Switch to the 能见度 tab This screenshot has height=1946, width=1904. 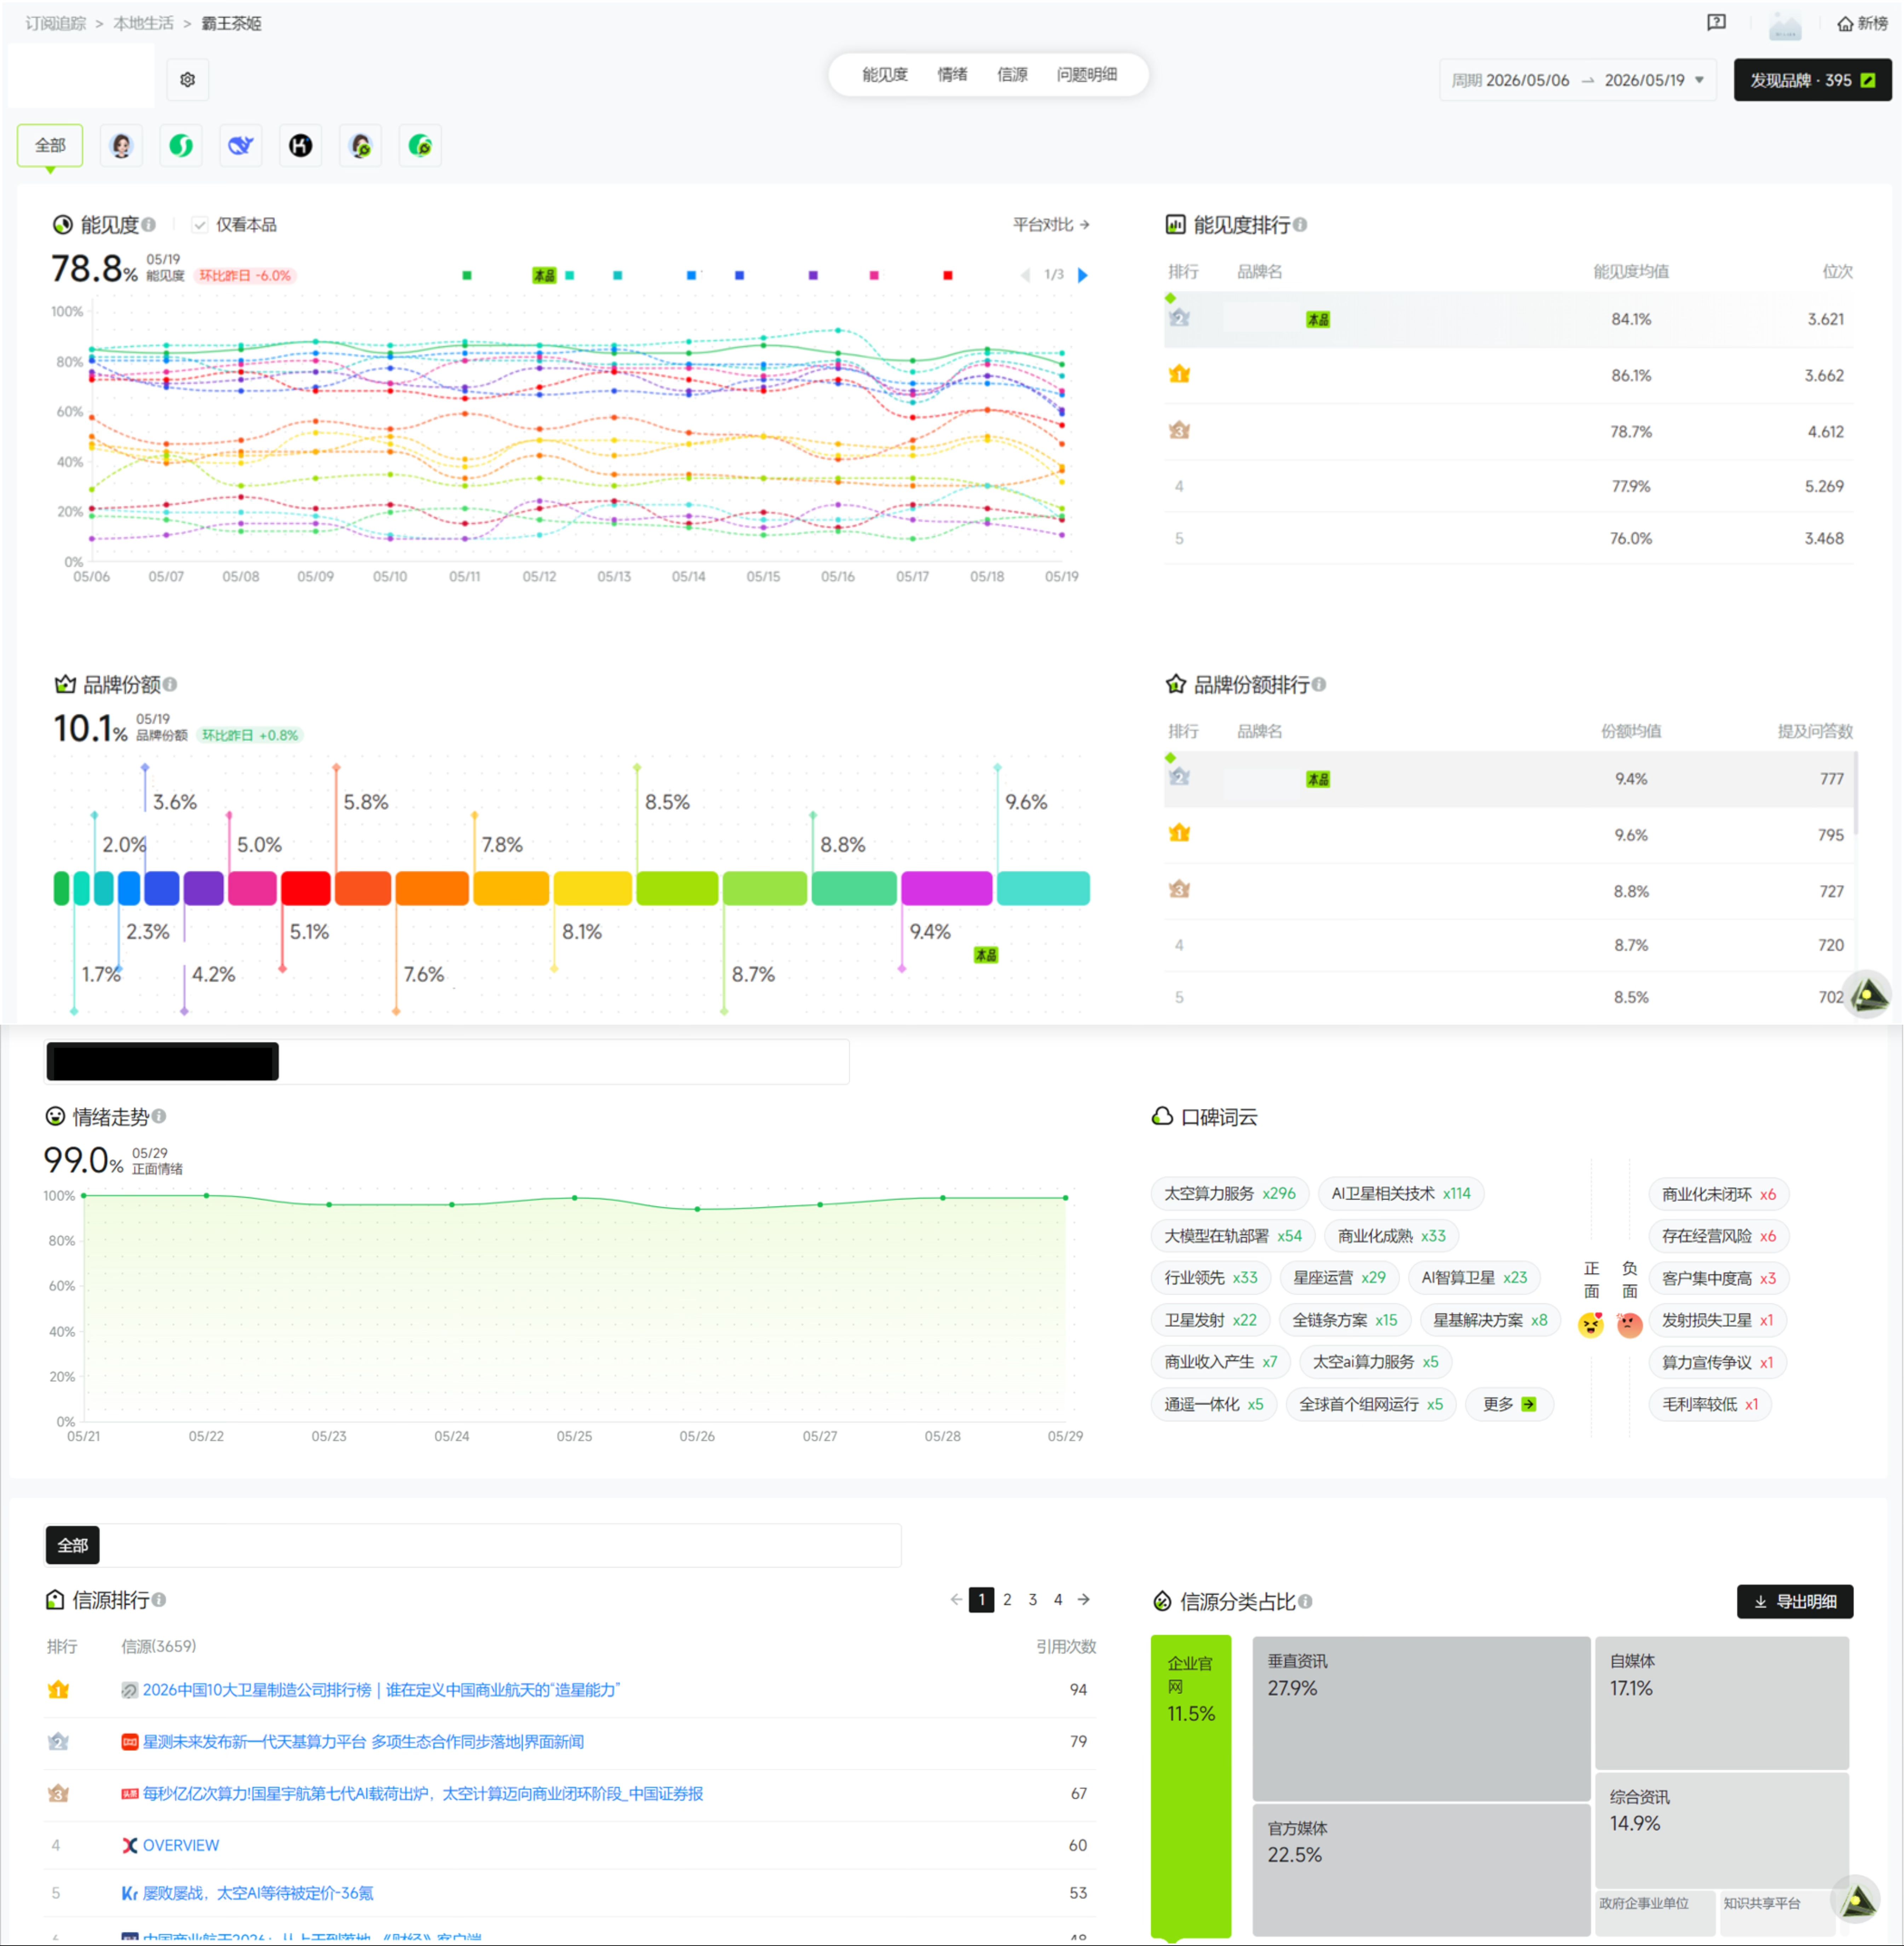coord(885,75)
